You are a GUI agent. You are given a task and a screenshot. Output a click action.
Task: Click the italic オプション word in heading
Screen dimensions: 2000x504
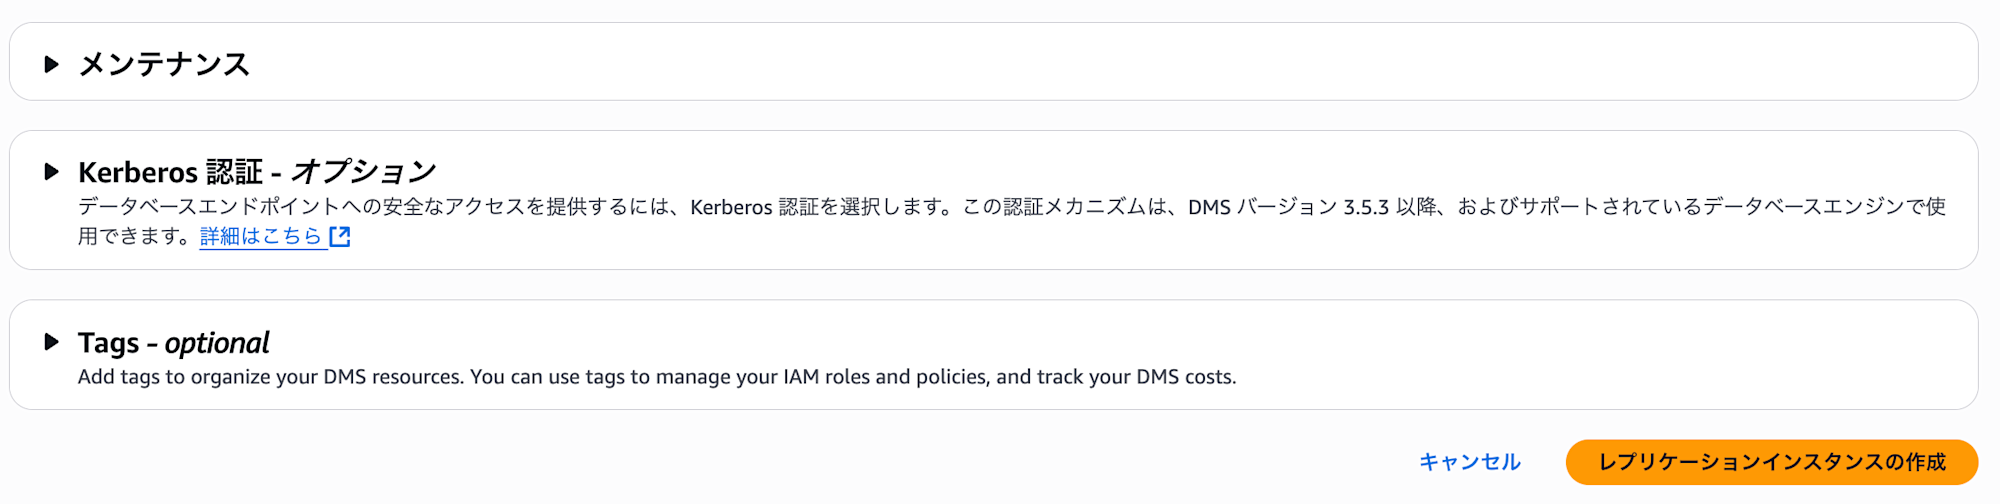[364, 171]
